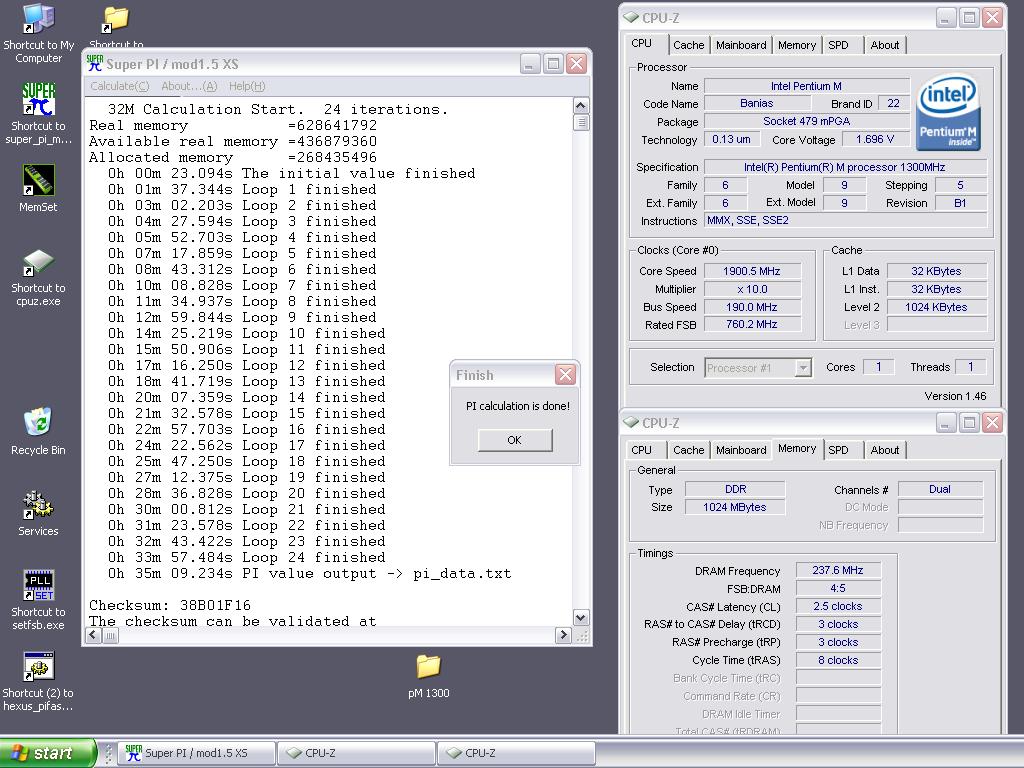Click the memory Type value DDR
Image resolution: width=1024 pixels, height=768 pixels.
(x=735, y=489)
